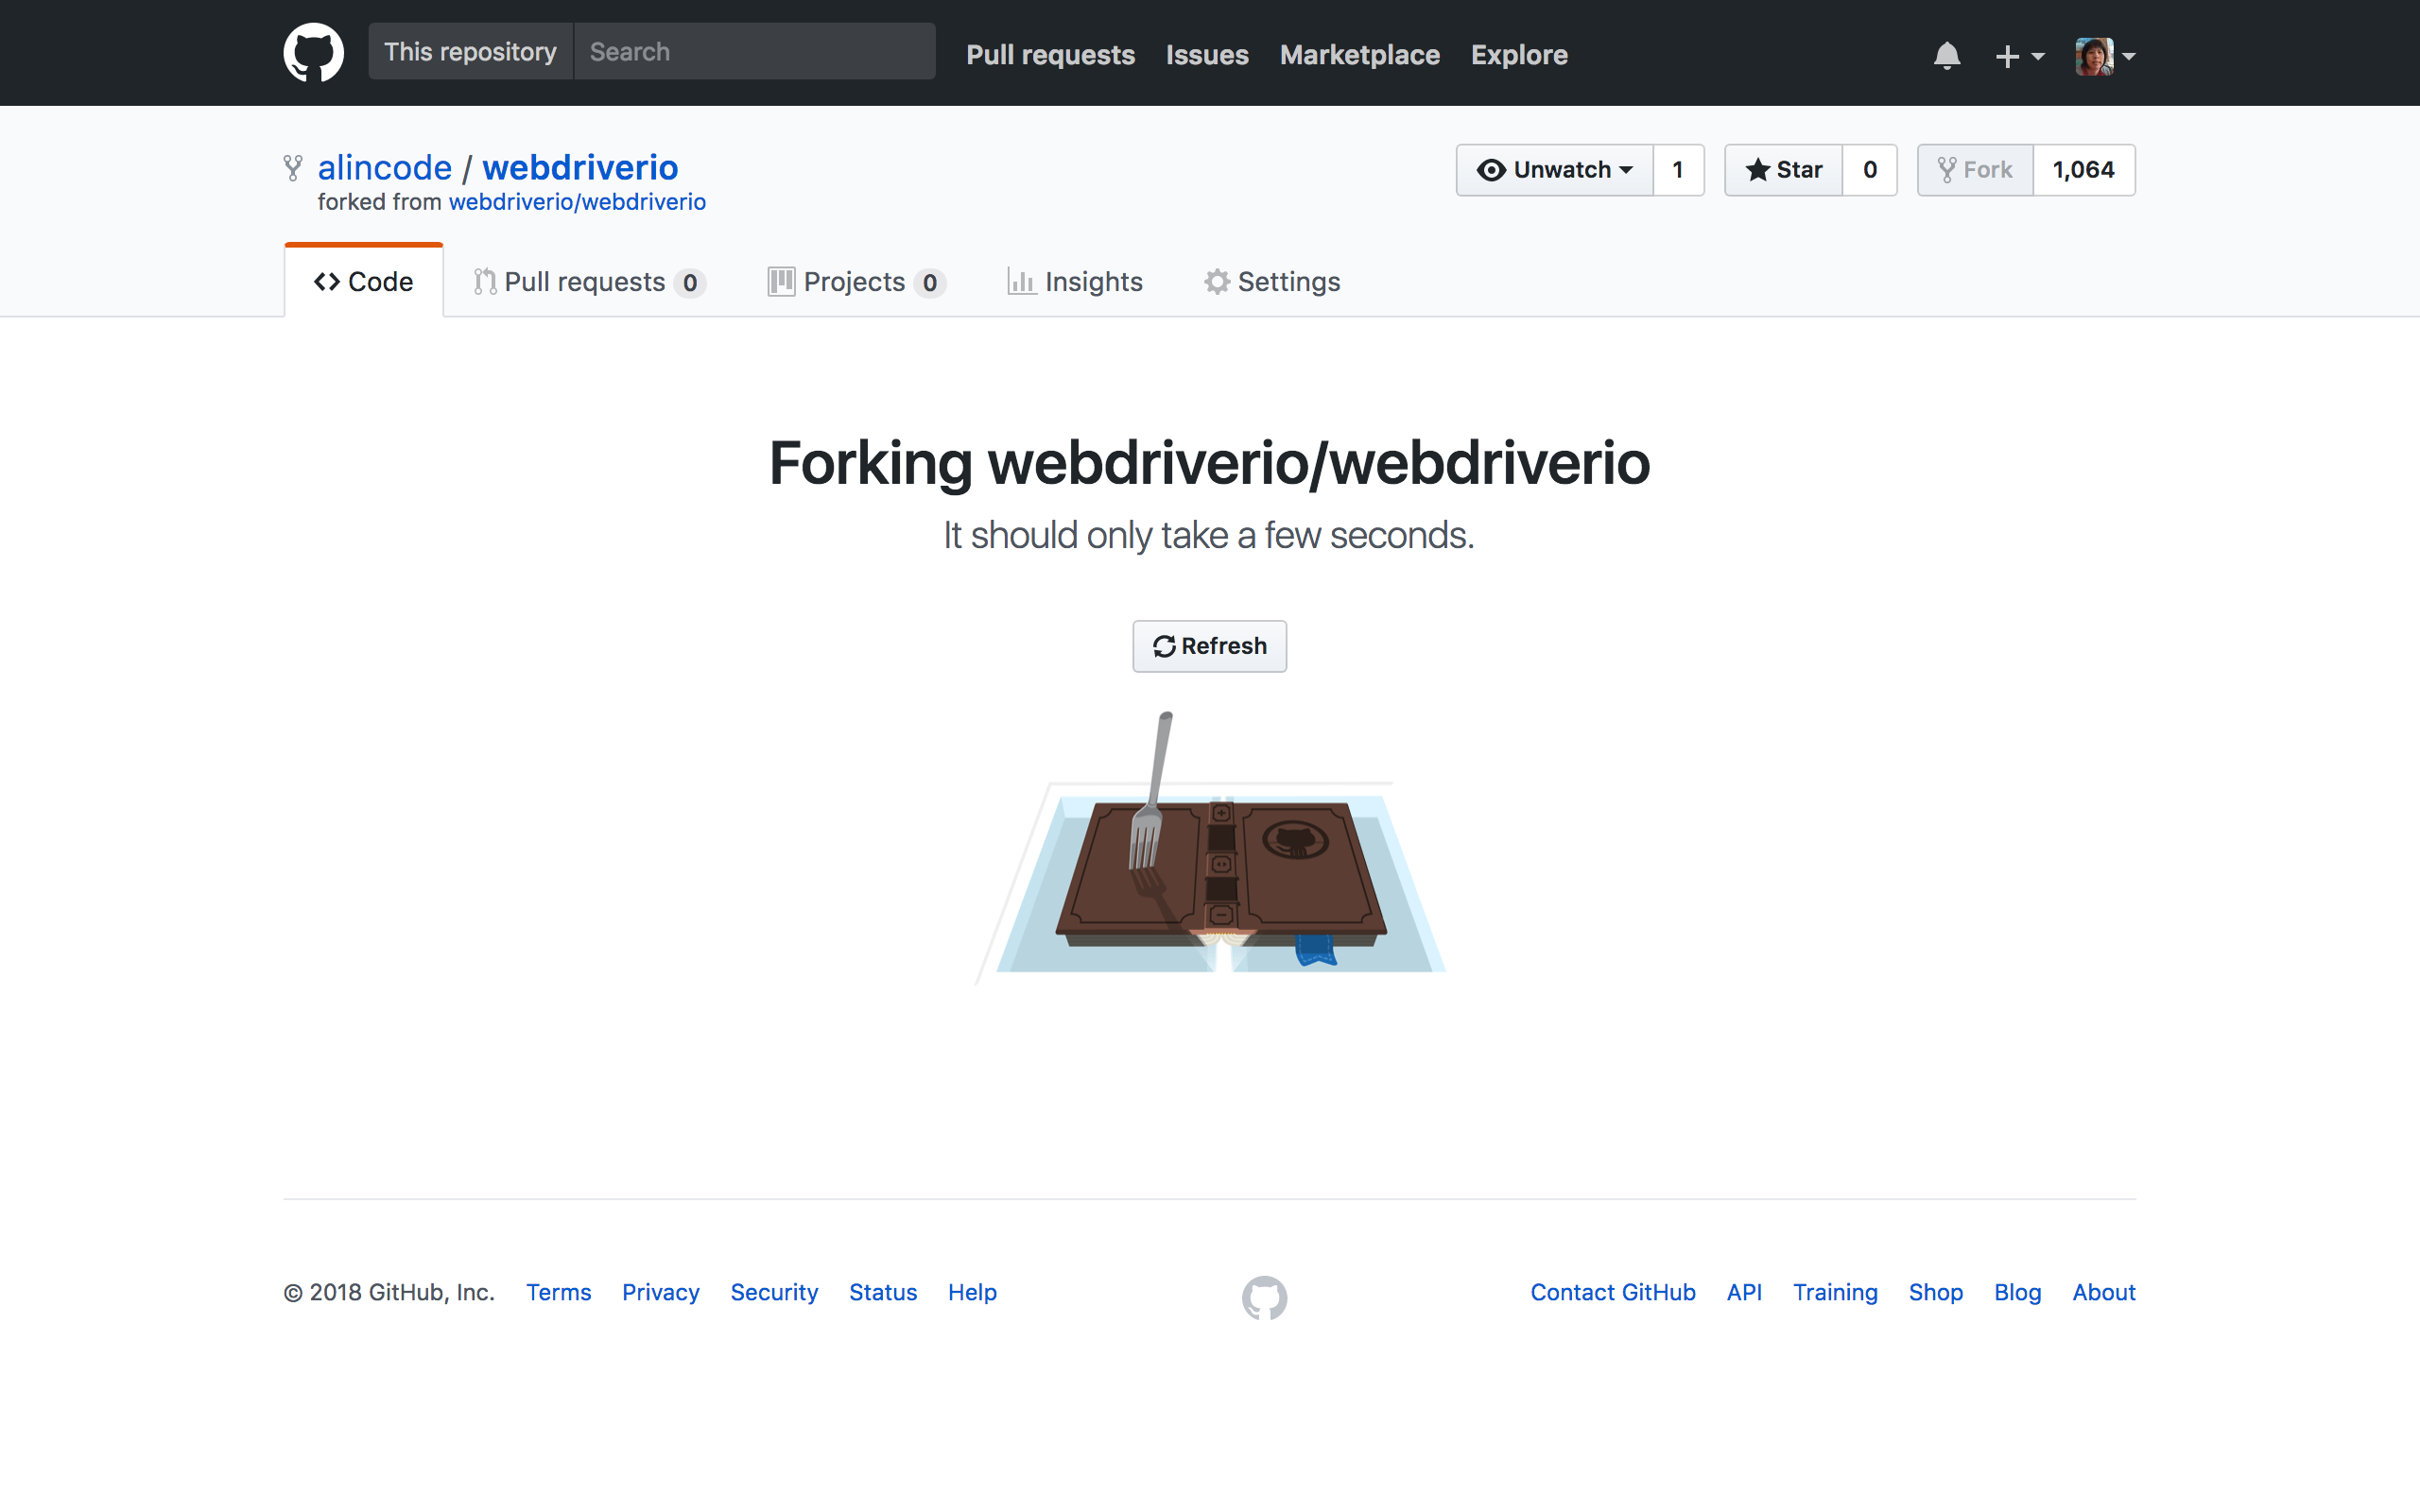This screenshot has height=1512, width=2420.
Task: Open the notifications bell icon
Action: [1946, 55]
